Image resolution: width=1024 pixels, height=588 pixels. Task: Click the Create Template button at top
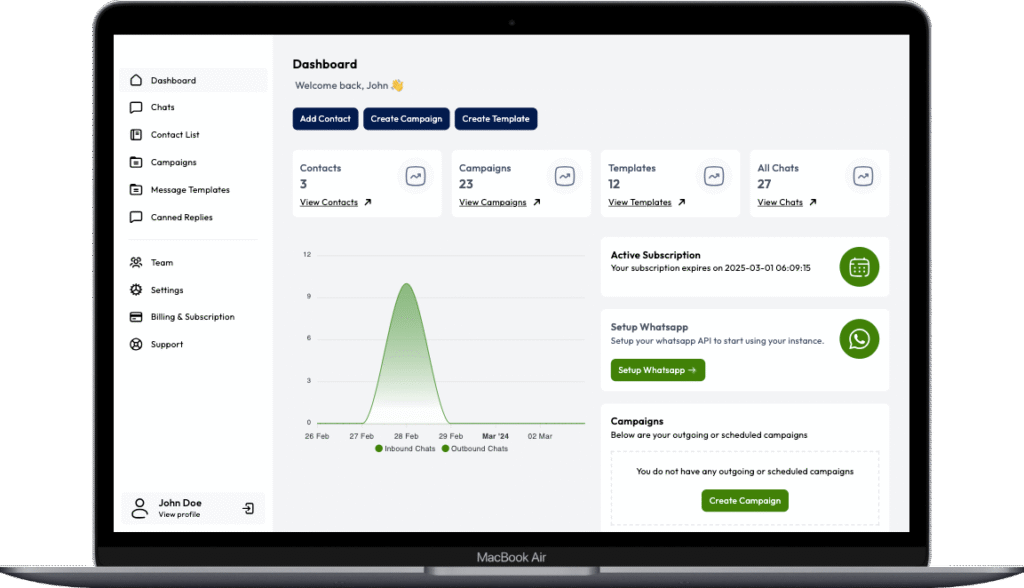tap(496, 119)
